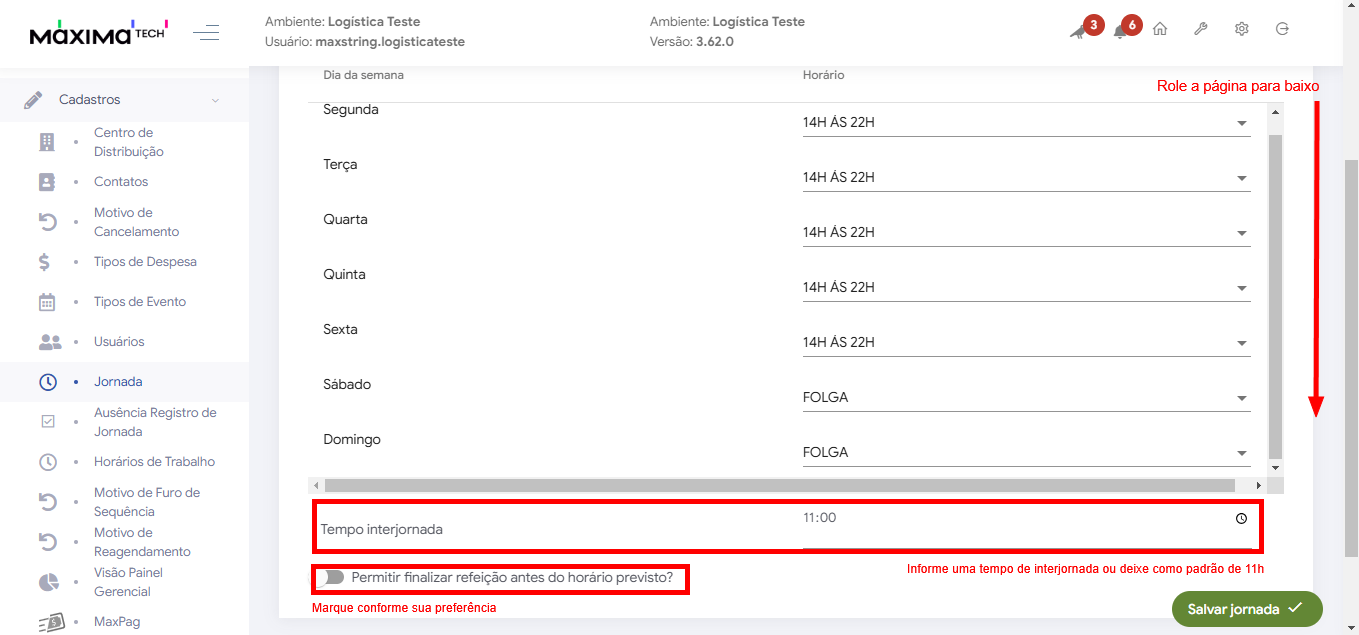Click the Ausência Registro de Jornada check icon
The image size is (1359, 635).
click(x=48, y=422)
